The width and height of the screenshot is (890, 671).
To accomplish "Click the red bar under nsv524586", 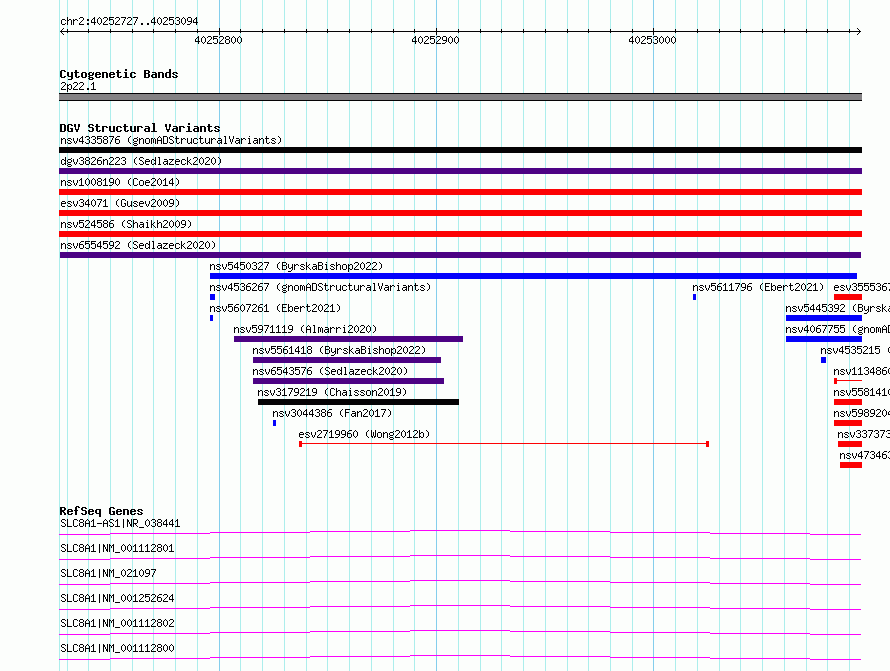I will pyautogui.click(x=460, y=234).
